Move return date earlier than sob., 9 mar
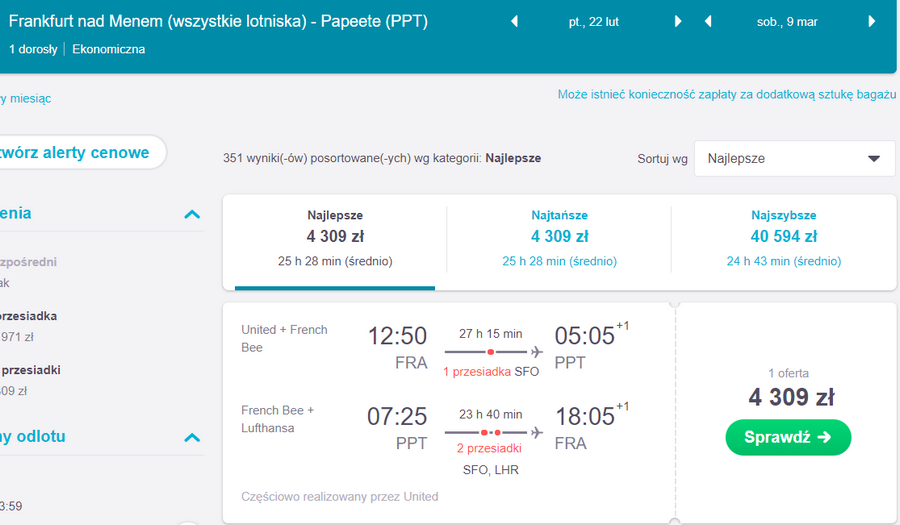Screen dimensions: 900x525 708,22
